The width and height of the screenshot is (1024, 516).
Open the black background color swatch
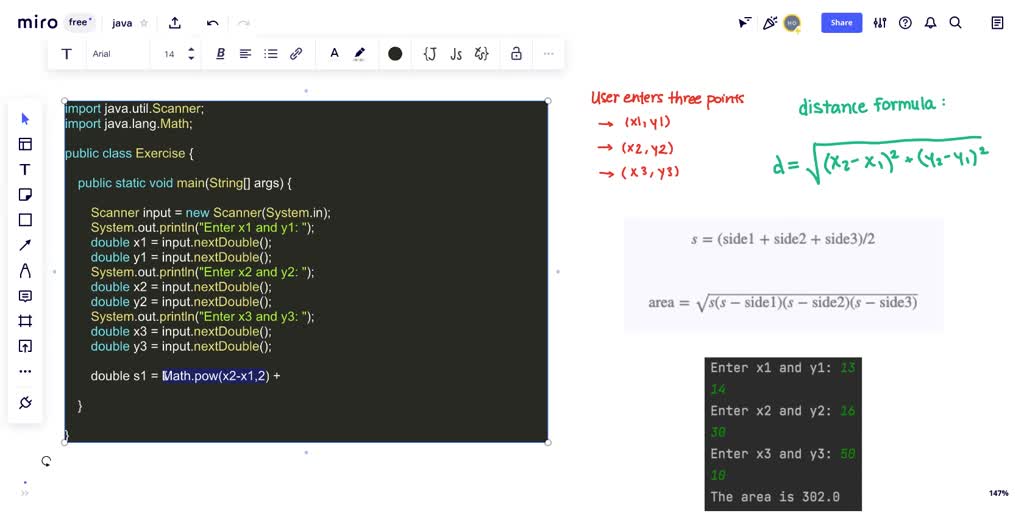pos(395,54)
